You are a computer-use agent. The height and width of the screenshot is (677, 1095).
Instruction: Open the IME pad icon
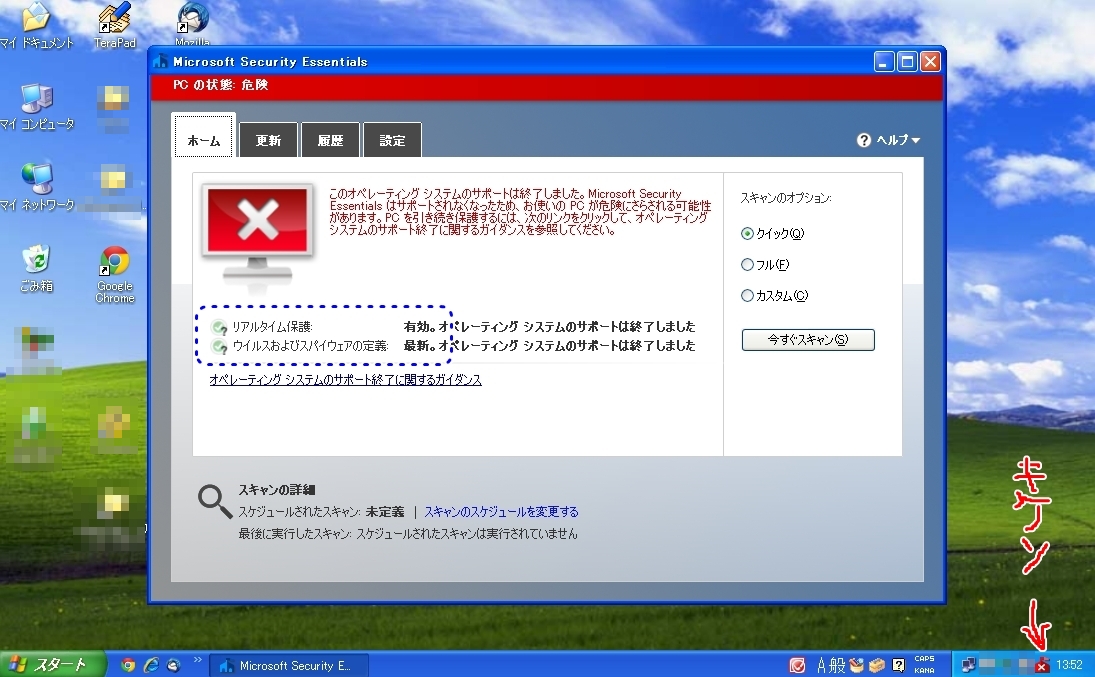tap(856, 665)
